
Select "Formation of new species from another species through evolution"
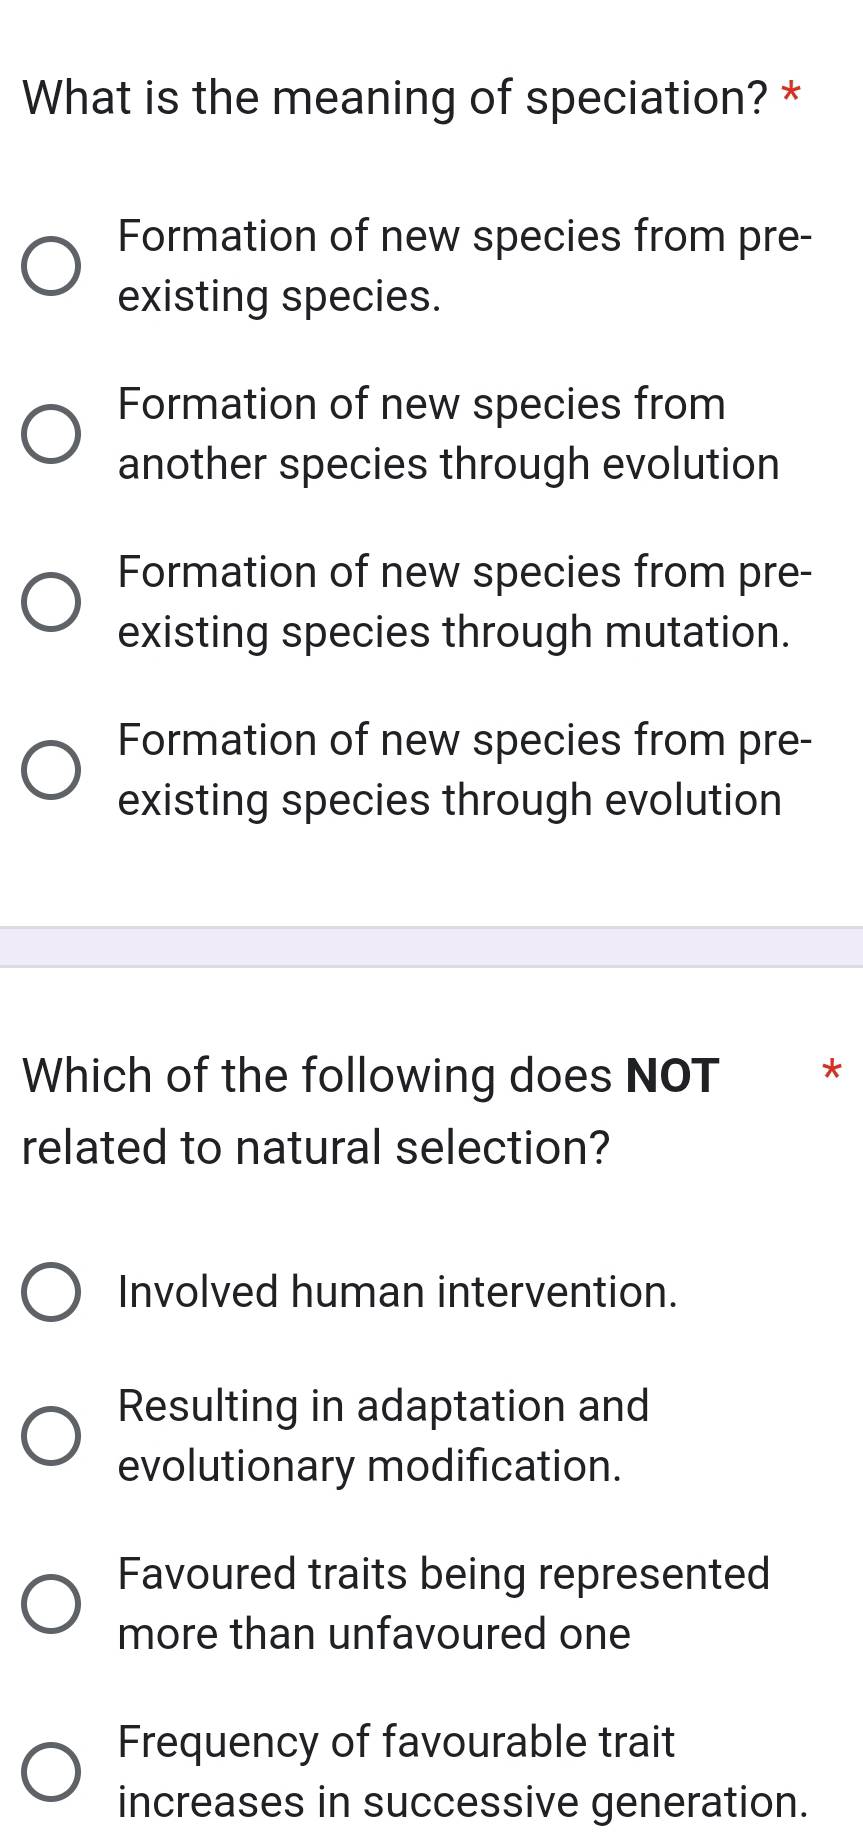[x=51, y=433]
